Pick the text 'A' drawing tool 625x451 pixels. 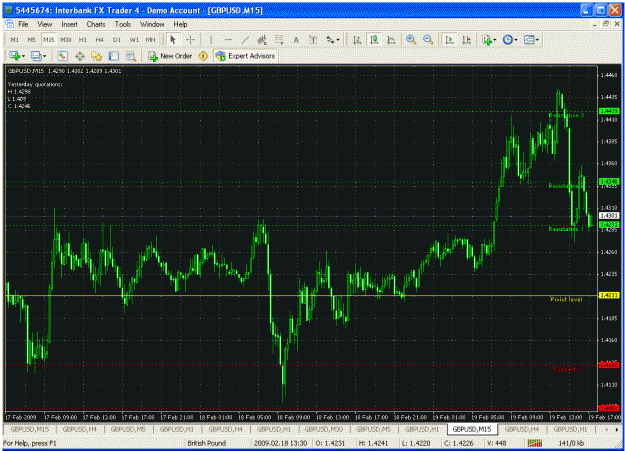pyautogui.click(x=296, y=40)
